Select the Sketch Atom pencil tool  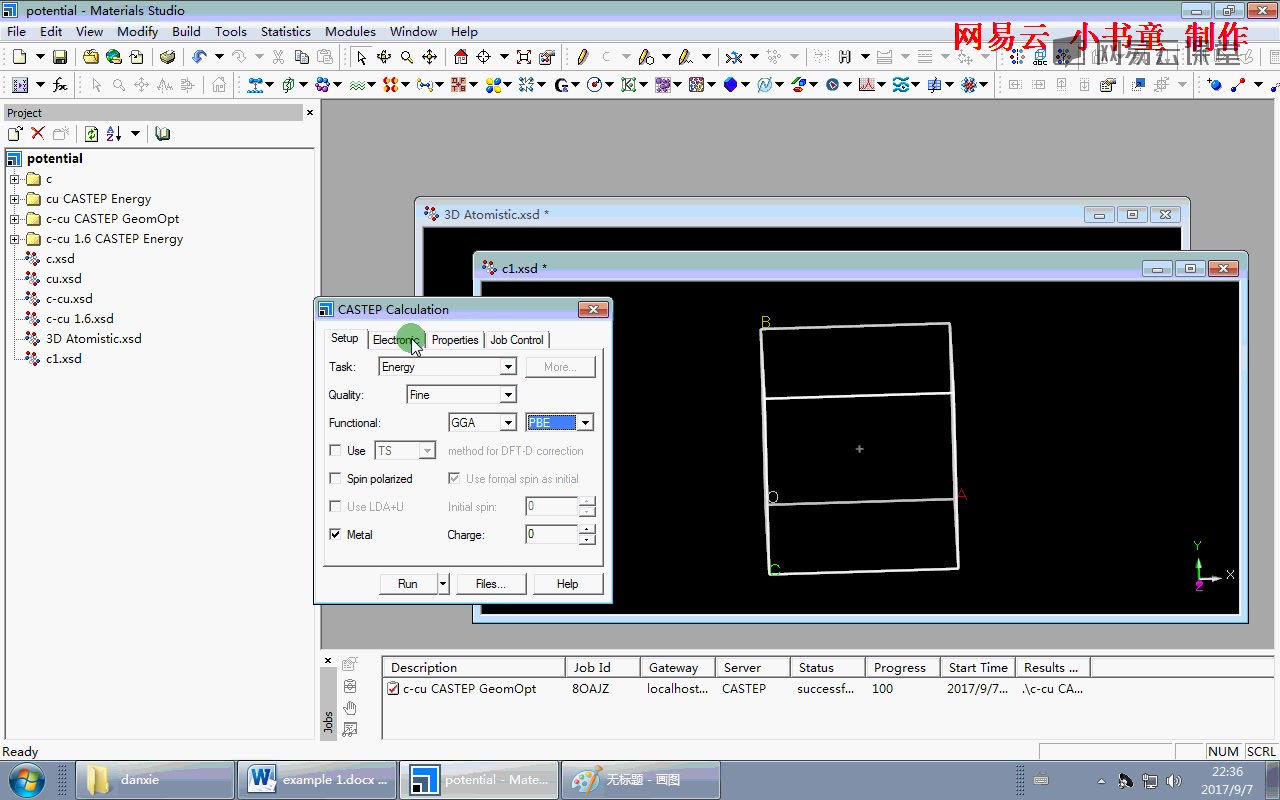(582, 57)
